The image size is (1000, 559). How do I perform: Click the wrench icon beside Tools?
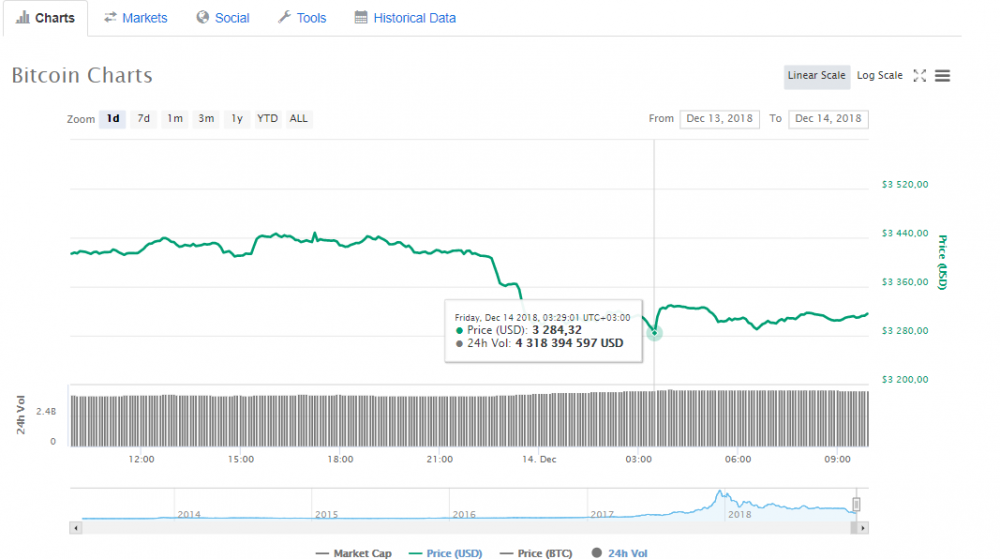point(284,17)
